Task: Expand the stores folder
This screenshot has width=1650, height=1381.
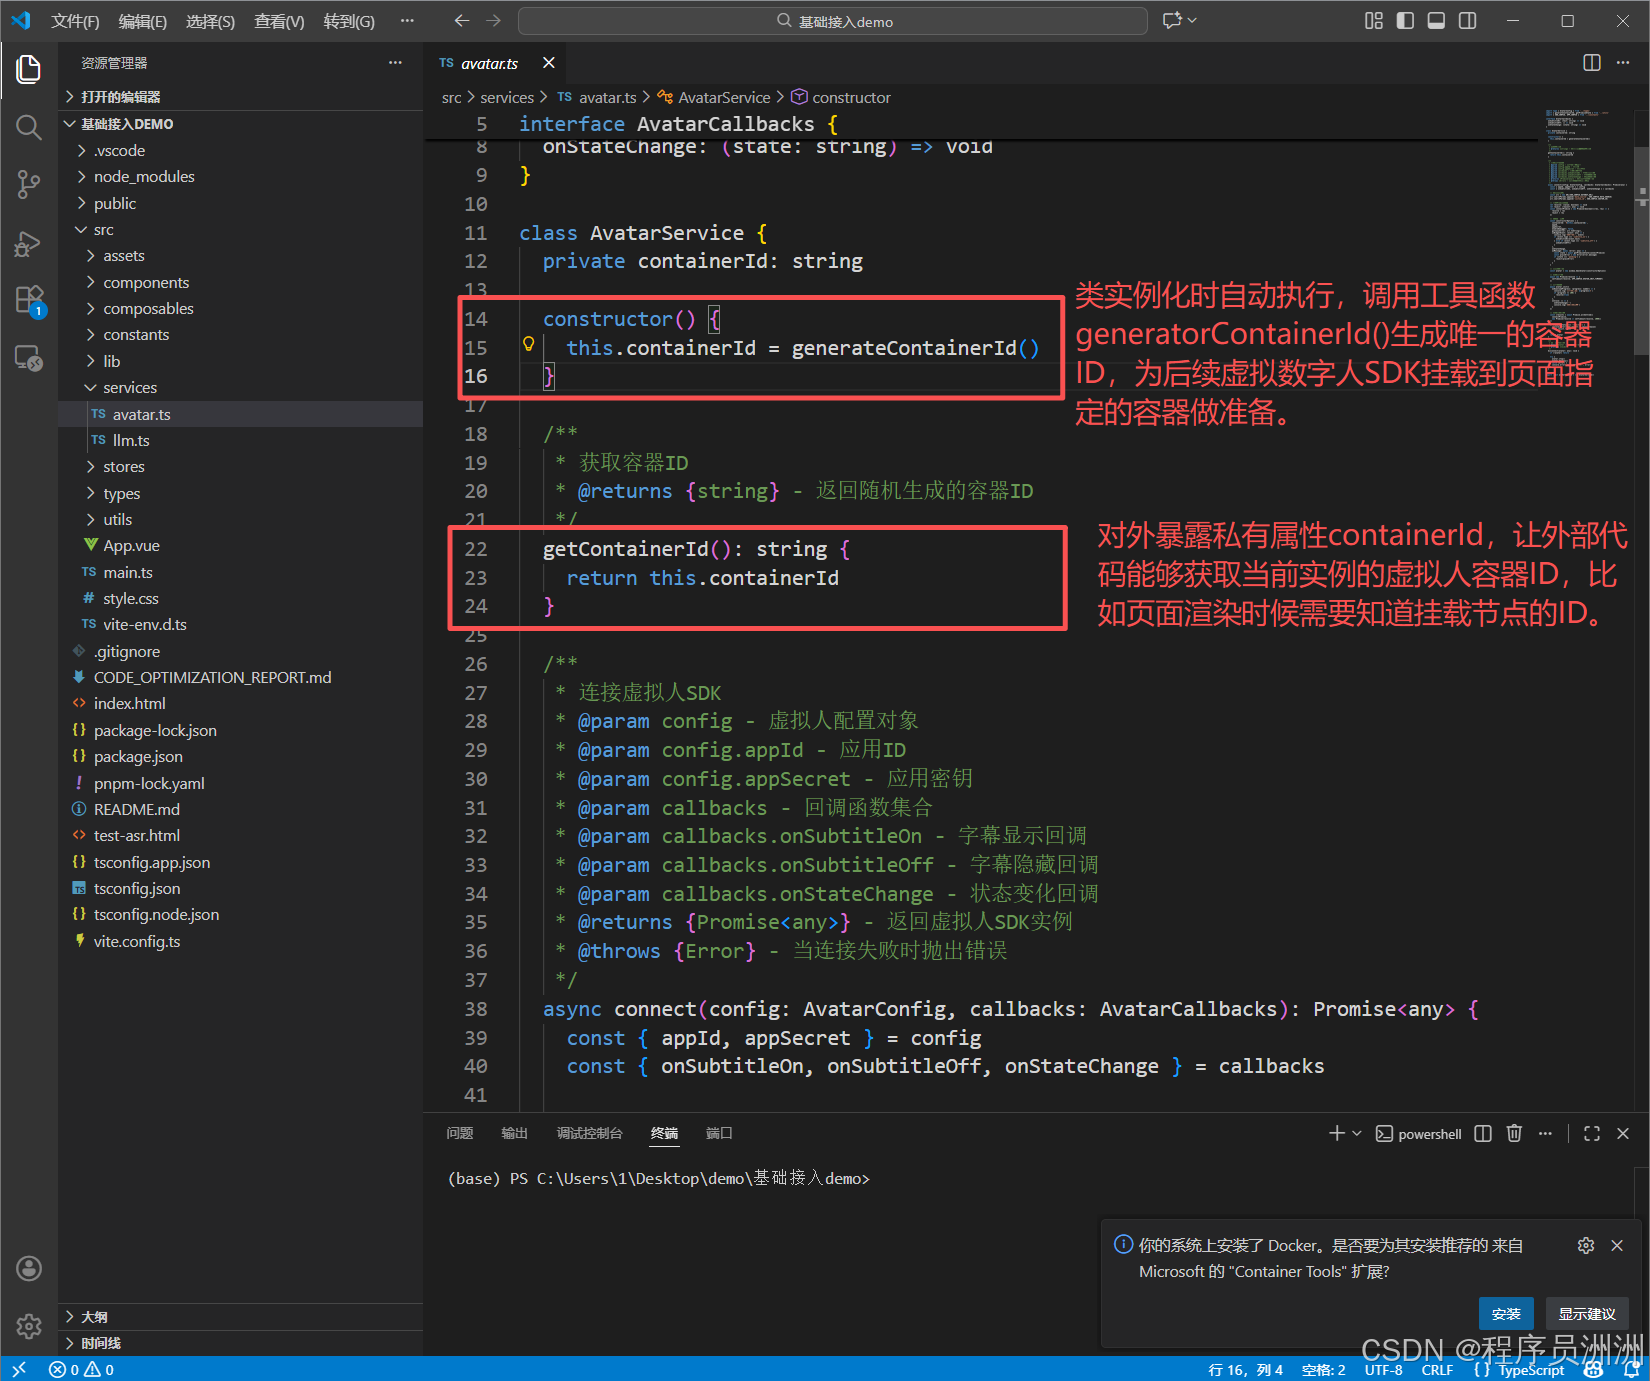Action: [x=240, y=466]
